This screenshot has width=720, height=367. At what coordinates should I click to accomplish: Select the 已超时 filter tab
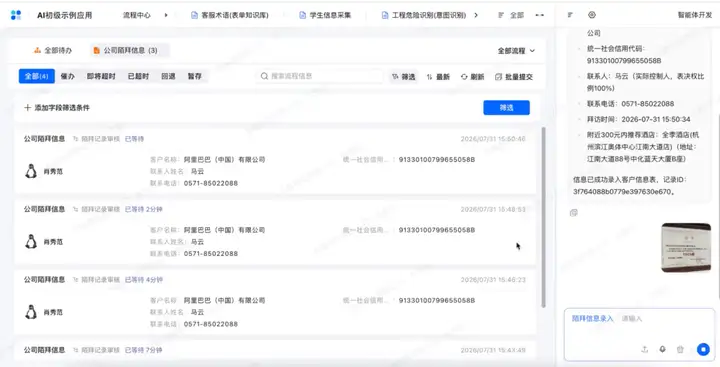click(x=138, y=76)
